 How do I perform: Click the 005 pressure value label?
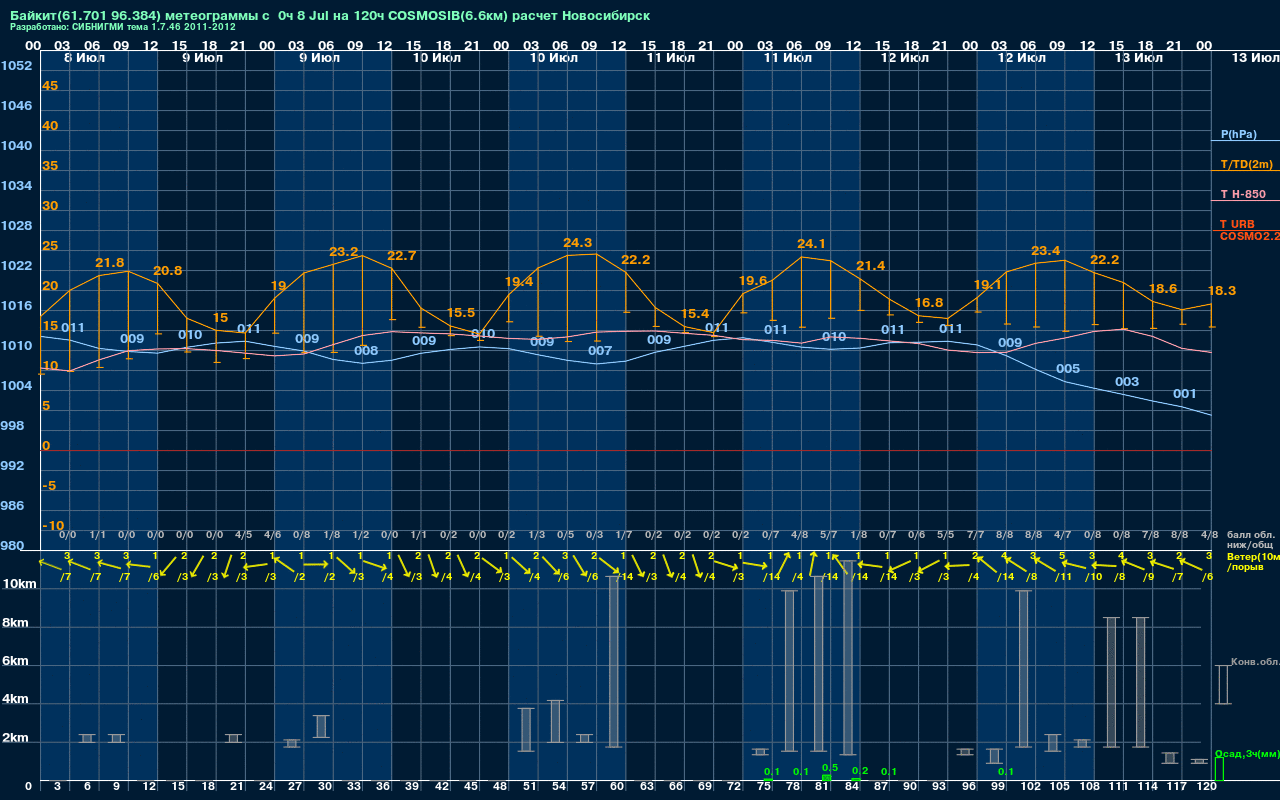coord(1068,369)
